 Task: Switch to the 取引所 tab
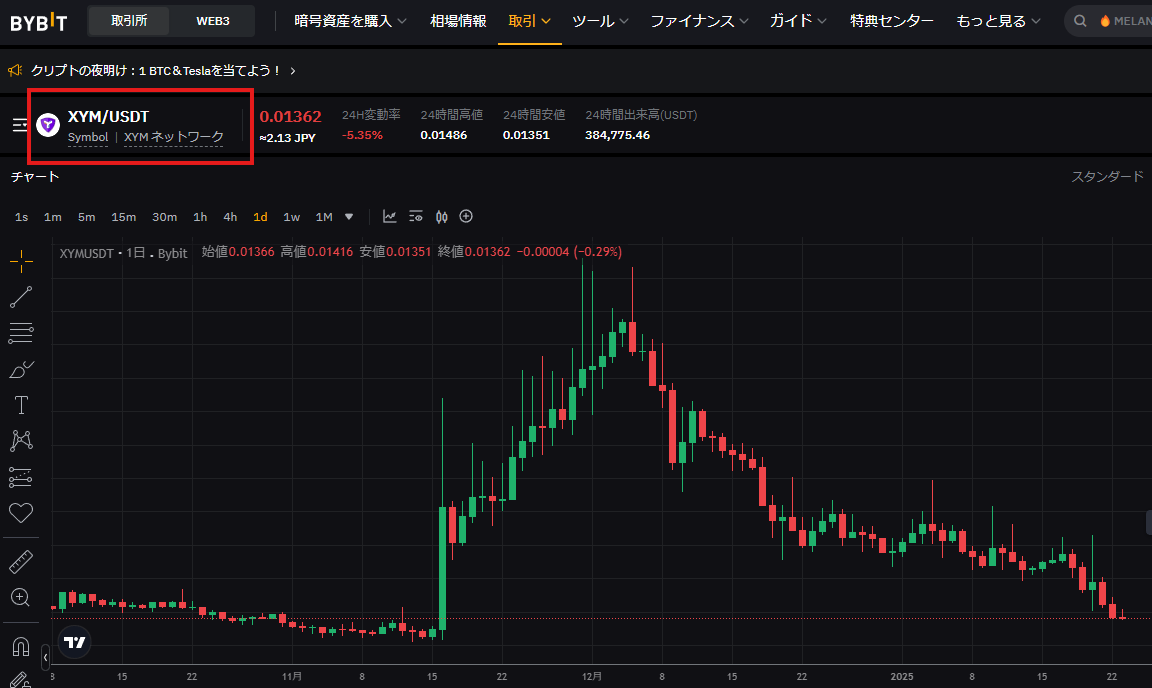click(129, 21)
